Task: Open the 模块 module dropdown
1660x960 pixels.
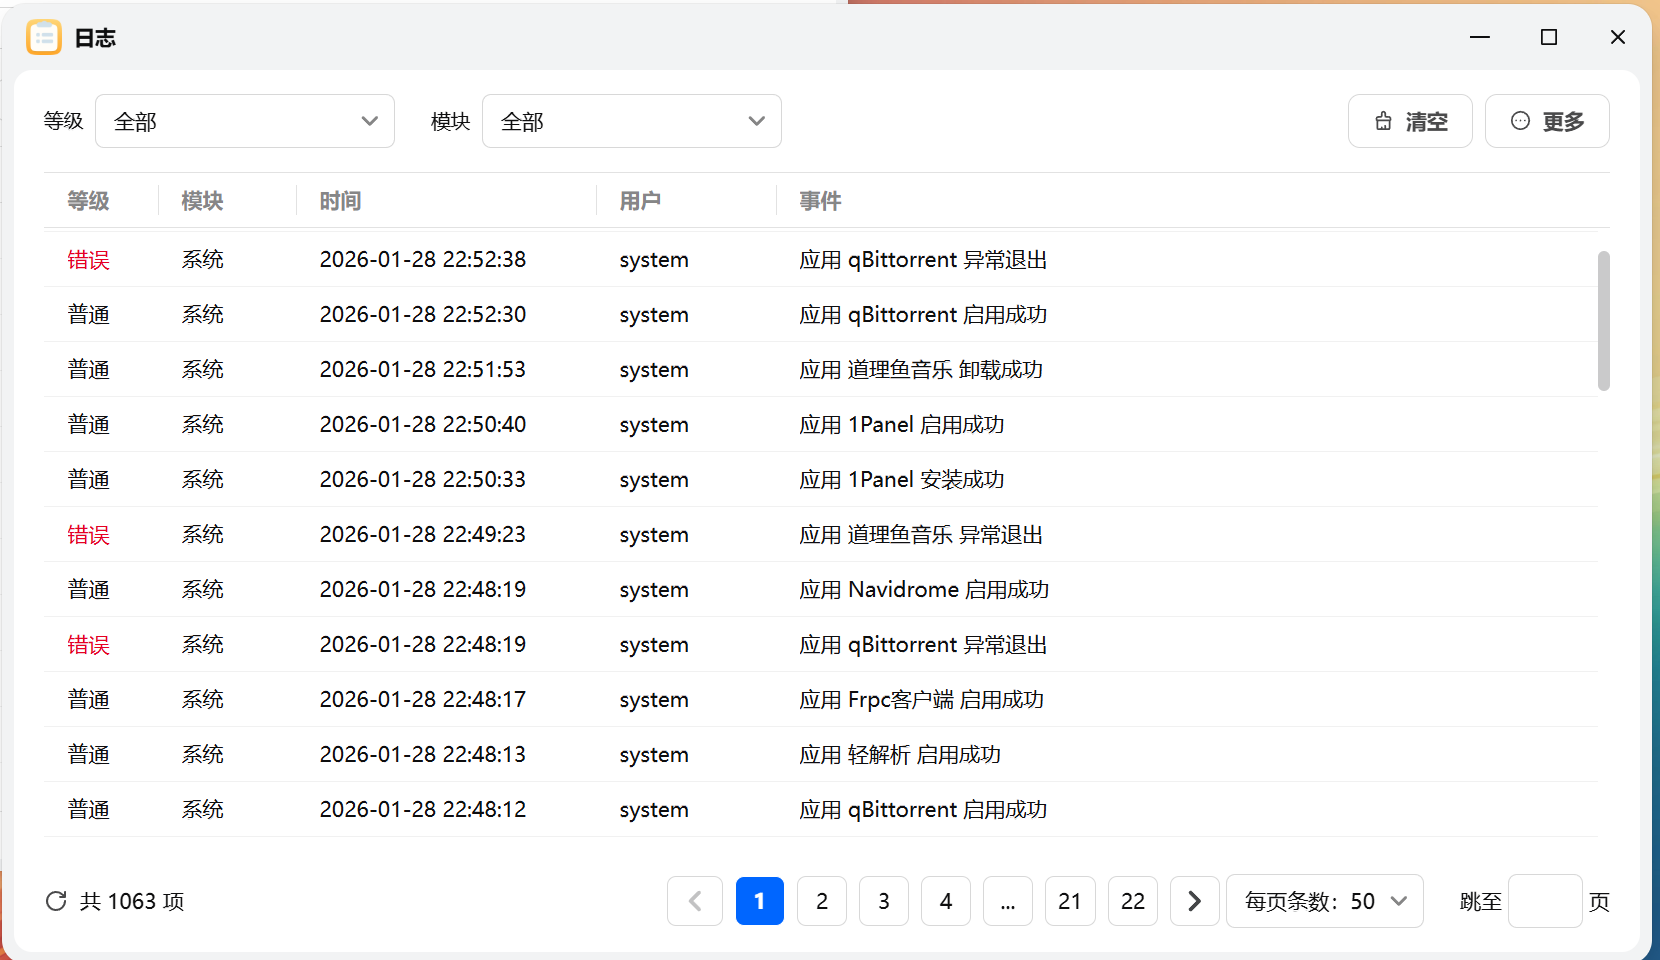Action: pyautogui.click(x=632, y=121)
